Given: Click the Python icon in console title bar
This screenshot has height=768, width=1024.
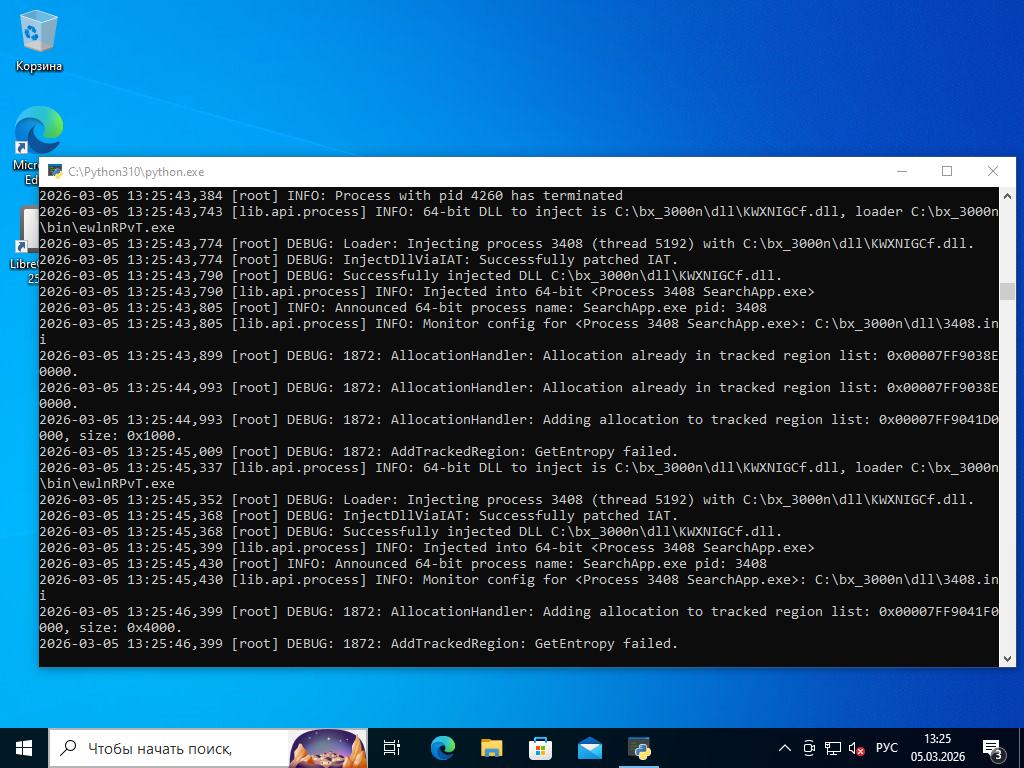Looking at the screenshot, I should [56, 171].
